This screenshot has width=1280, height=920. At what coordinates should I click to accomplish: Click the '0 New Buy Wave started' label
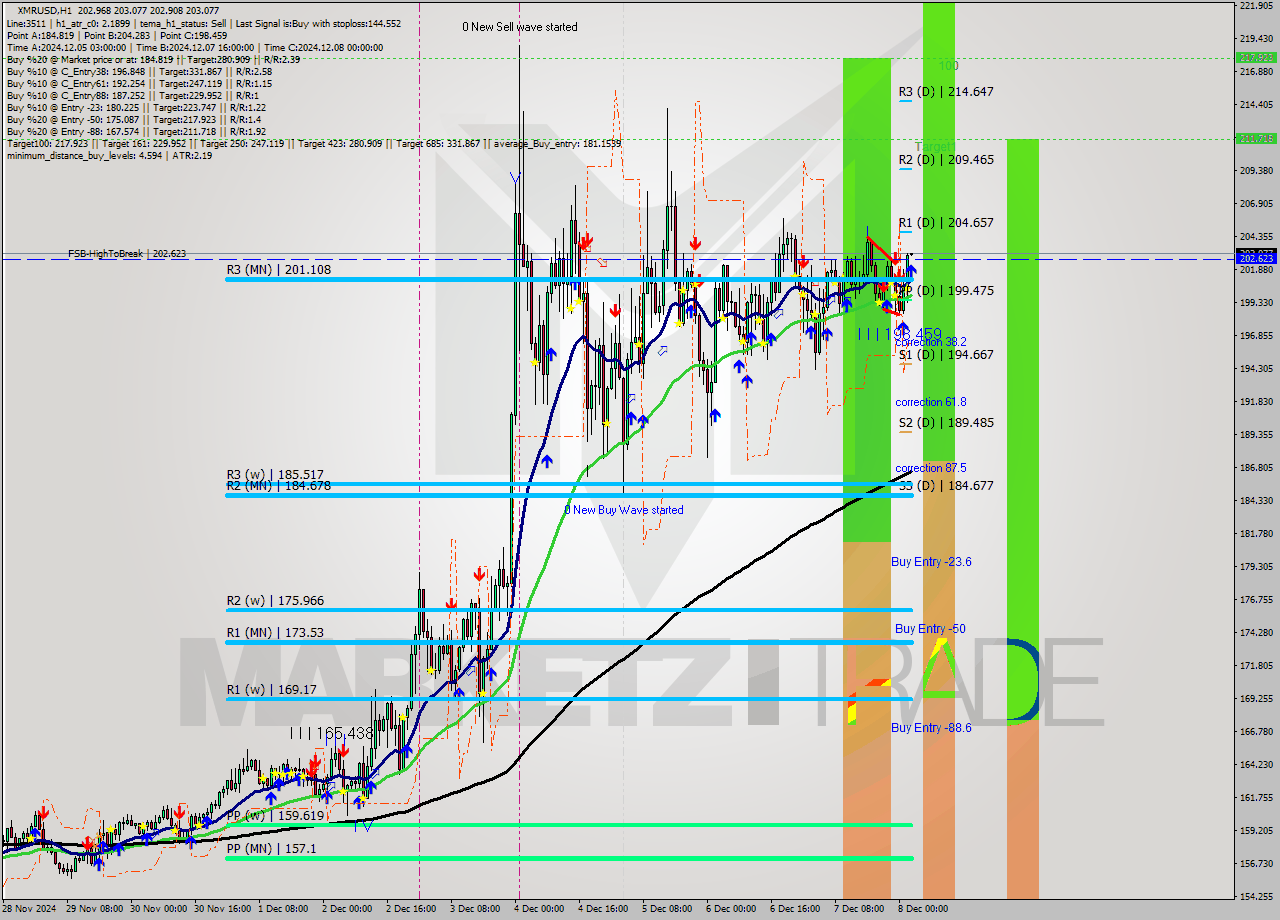coord(624,510)
